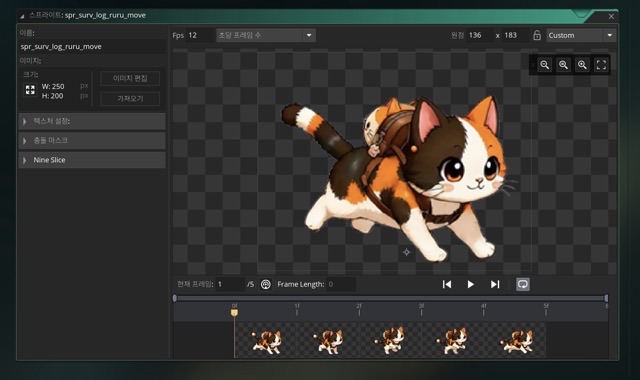Image resolution: width=640 pixels, height=380 pixels.
Task: Click the Fps value field showing 12
Action: 200,36
